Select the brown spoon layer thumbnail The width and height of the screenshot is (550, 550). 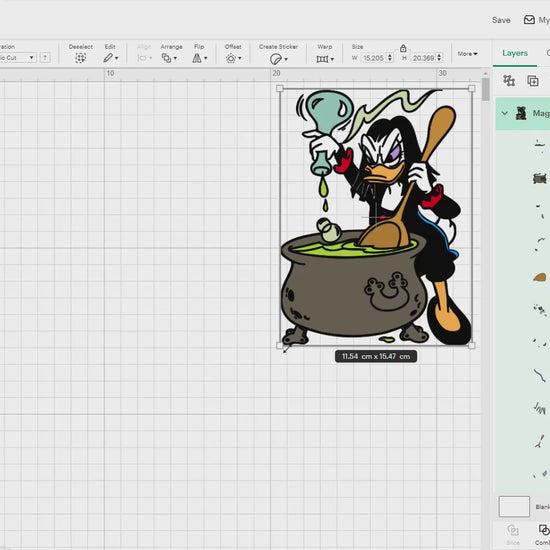[x=540, y=277]
